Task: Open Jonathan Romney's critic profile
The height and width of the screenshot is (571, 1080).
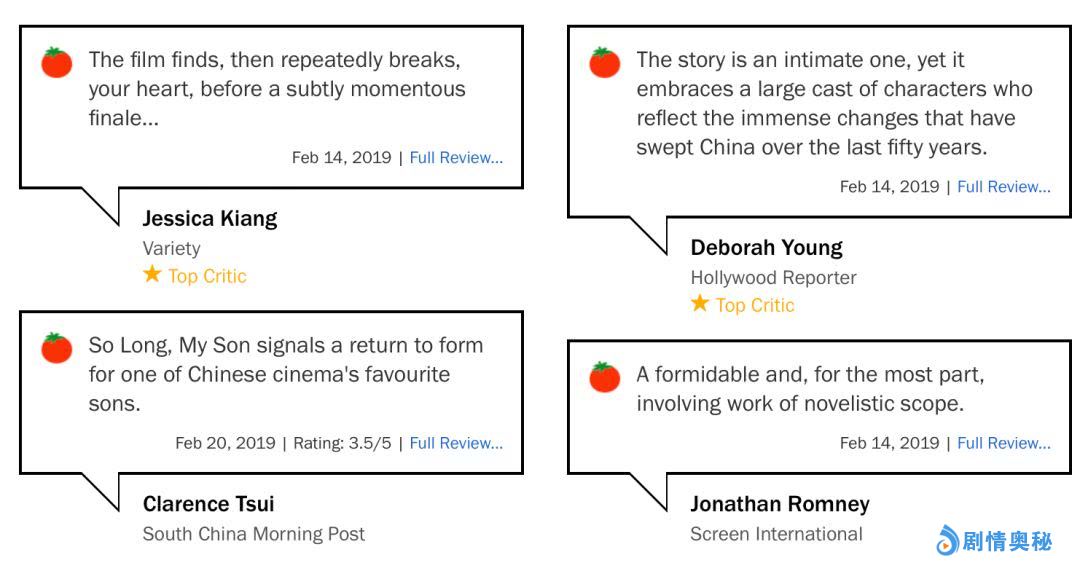Action: point(780,503)
